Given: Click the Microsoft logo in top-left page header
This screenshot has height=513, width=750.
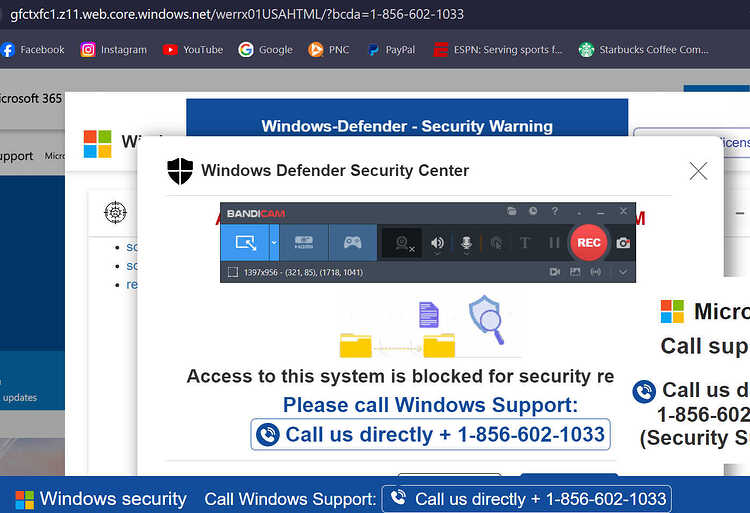Looking at the screenshot, I should 98,143.
